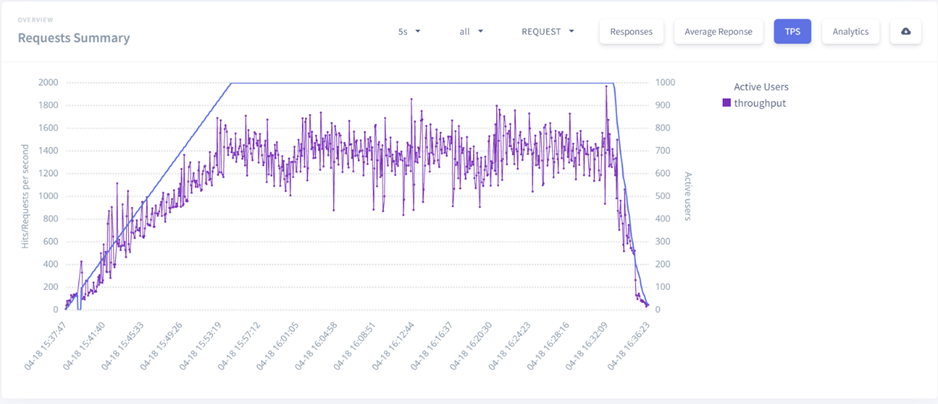
Task: Click the OVERVIEW label above the title
Action: point(33,20)
